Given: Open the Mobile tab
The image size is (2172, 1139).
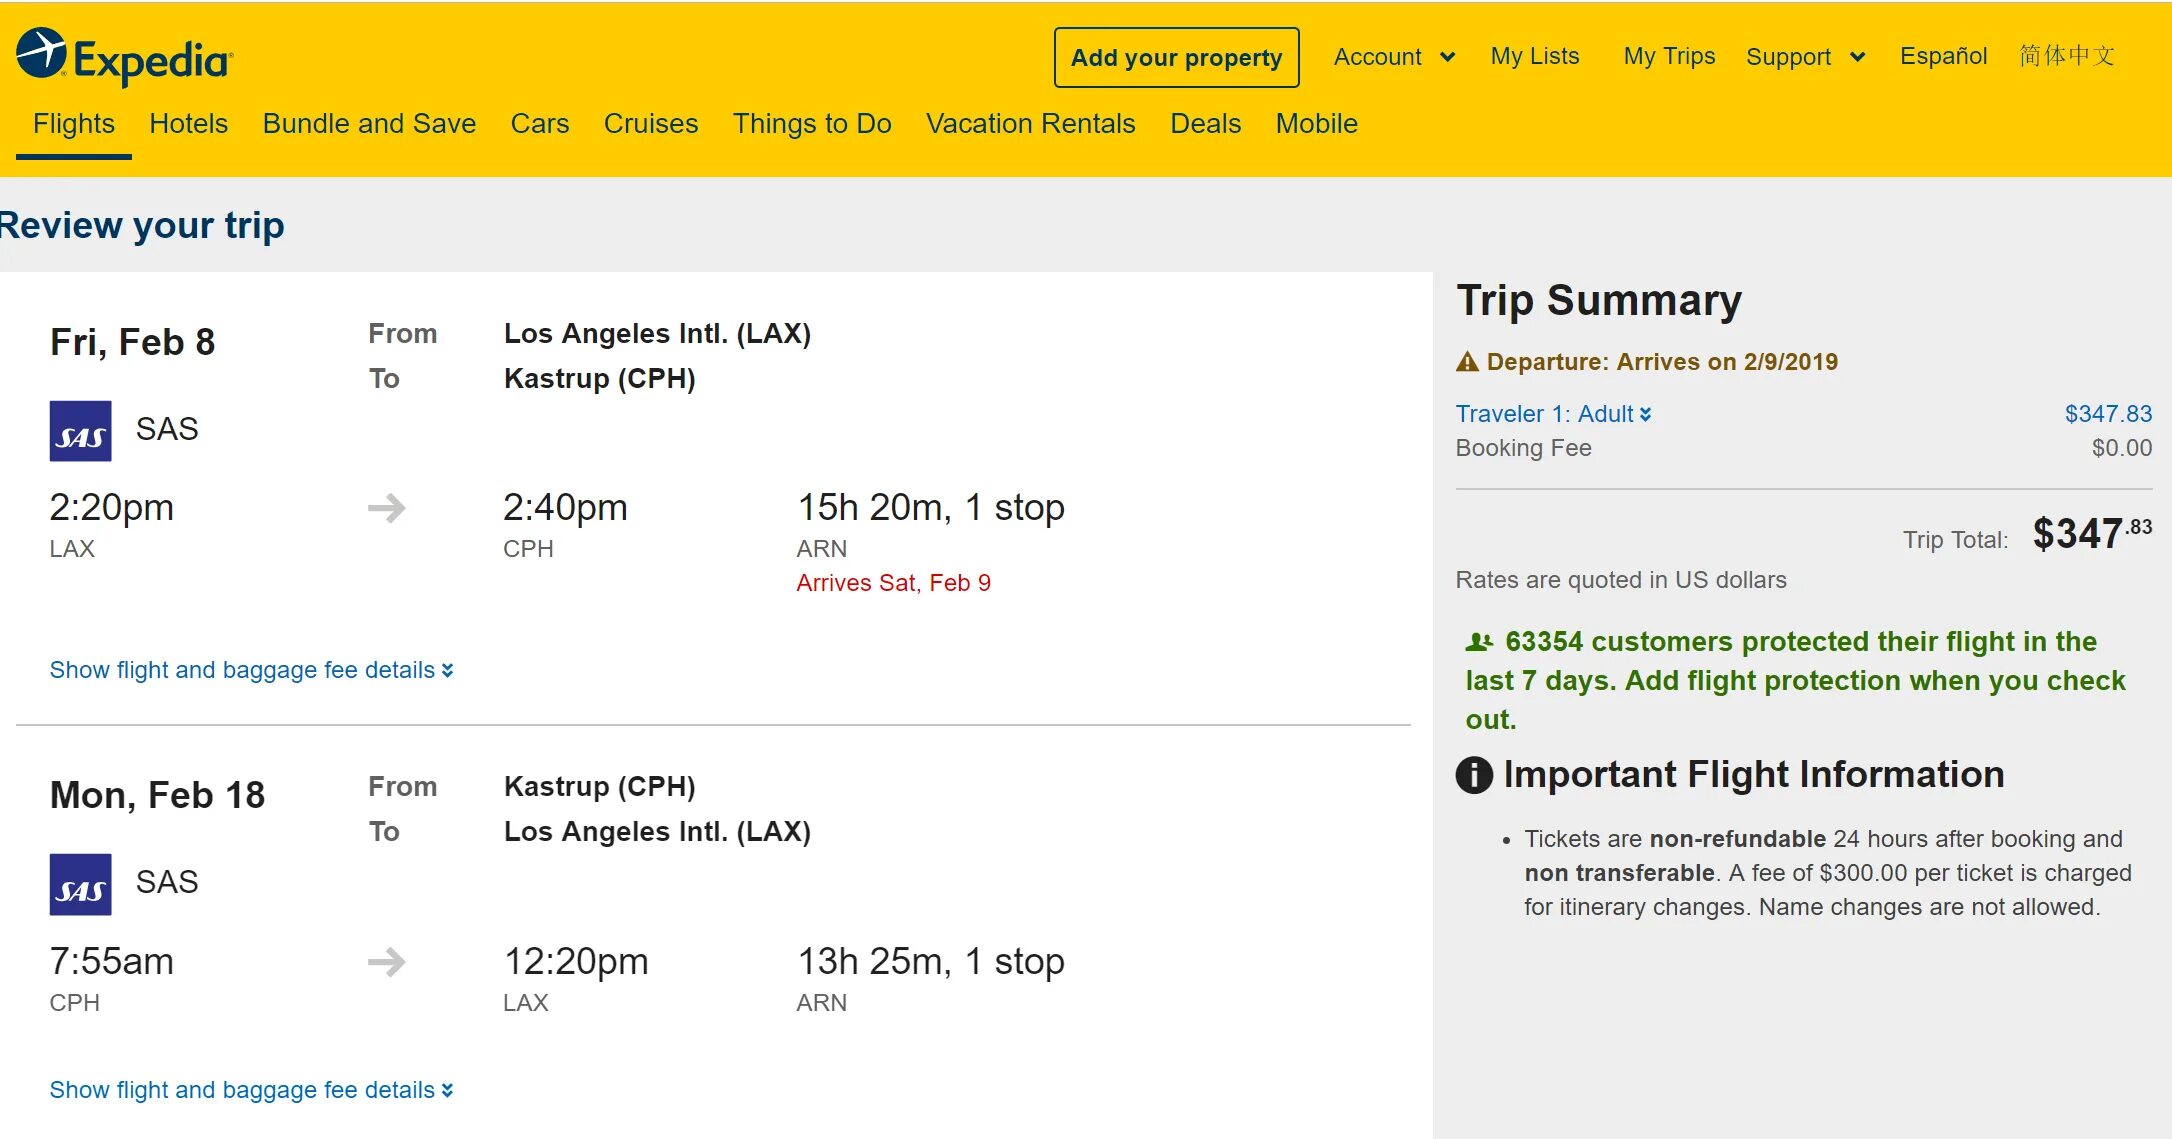Looking at the screenshot, I should [1317, 124].
